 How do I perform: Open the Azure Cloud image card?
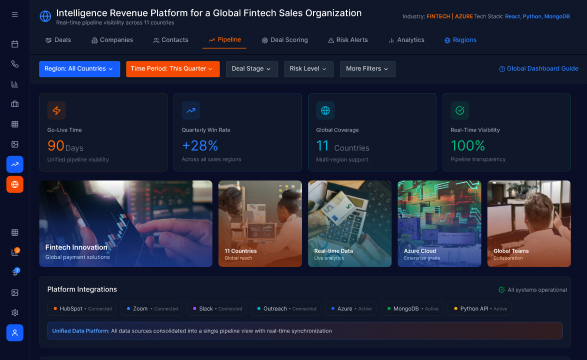[440, 224]
